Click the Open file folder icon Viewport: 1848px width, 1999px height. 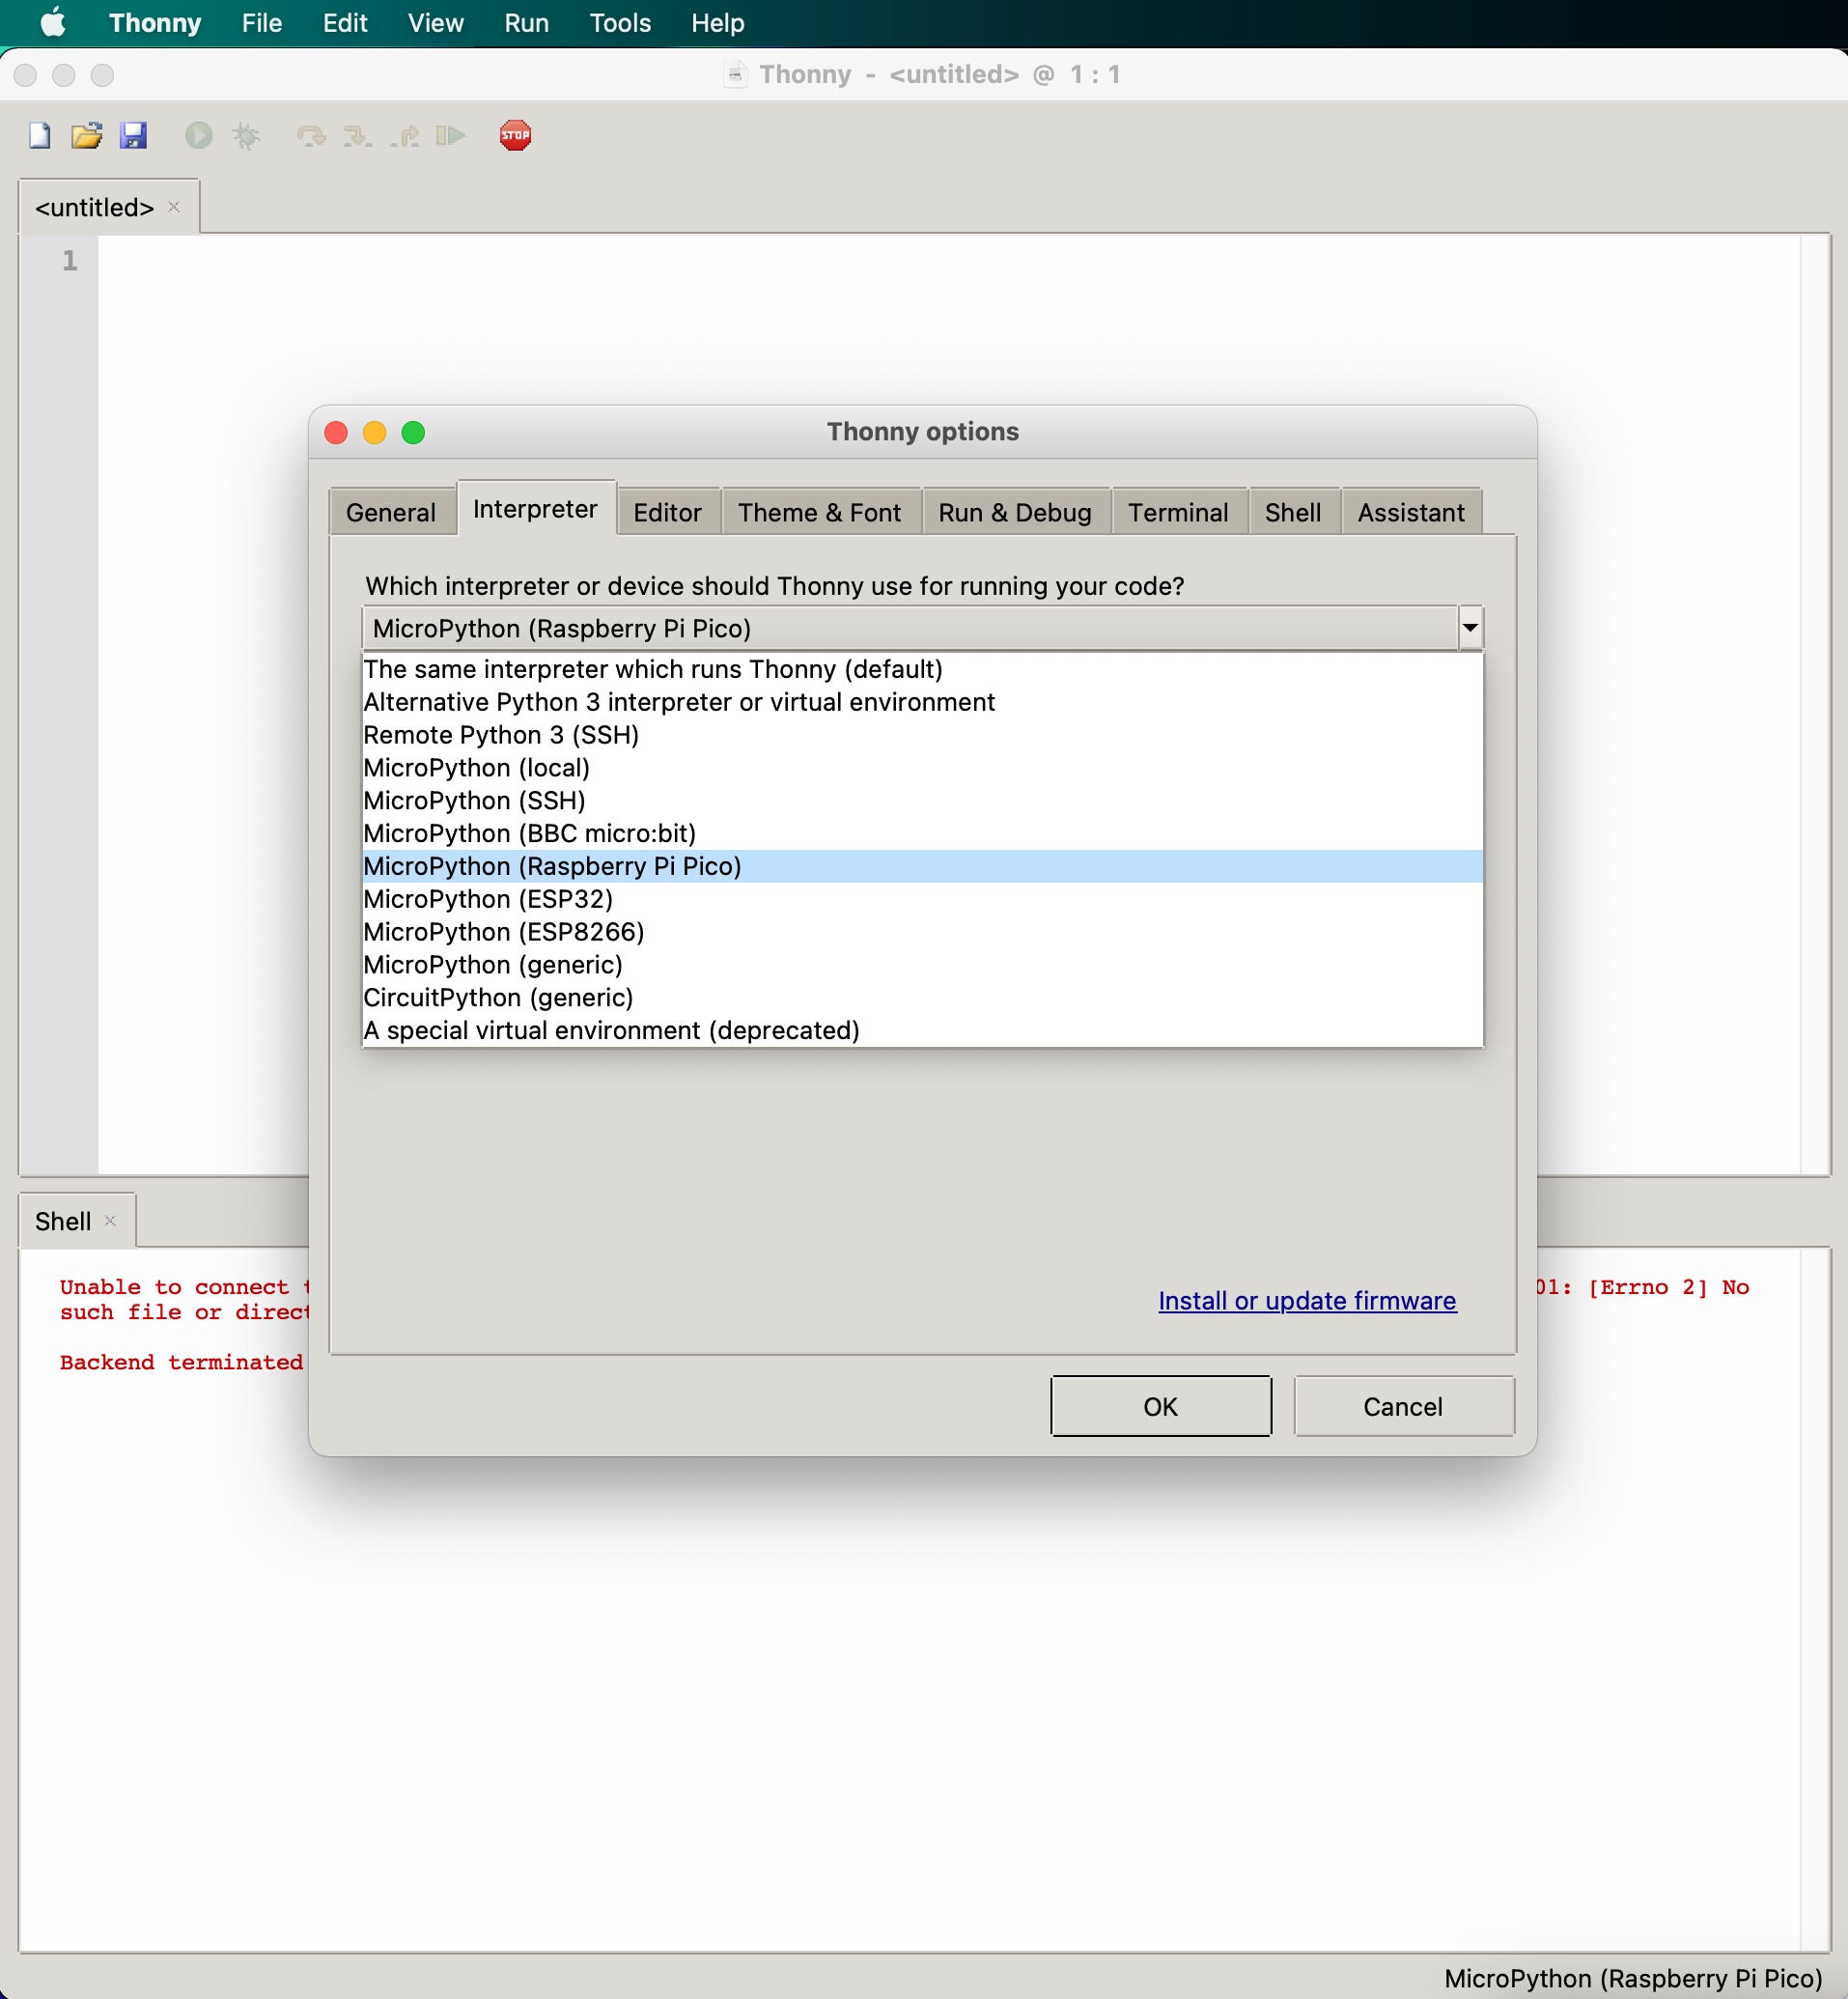click(87, 135)
